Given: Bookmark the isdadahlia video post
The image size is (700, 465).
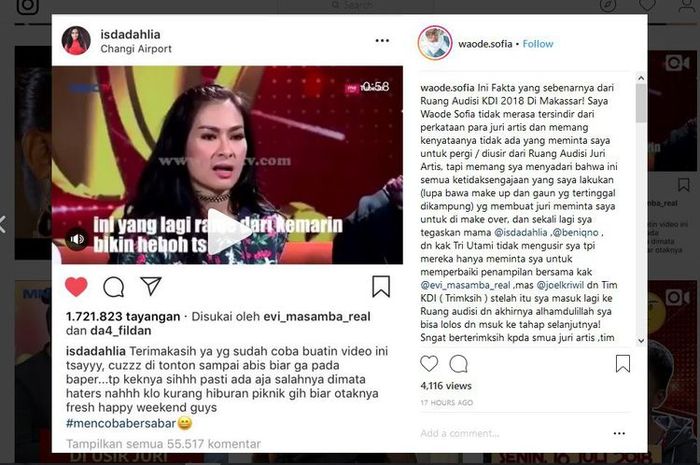Looking at the screenshot, I should pyautogui.click(x=381, y=286).
